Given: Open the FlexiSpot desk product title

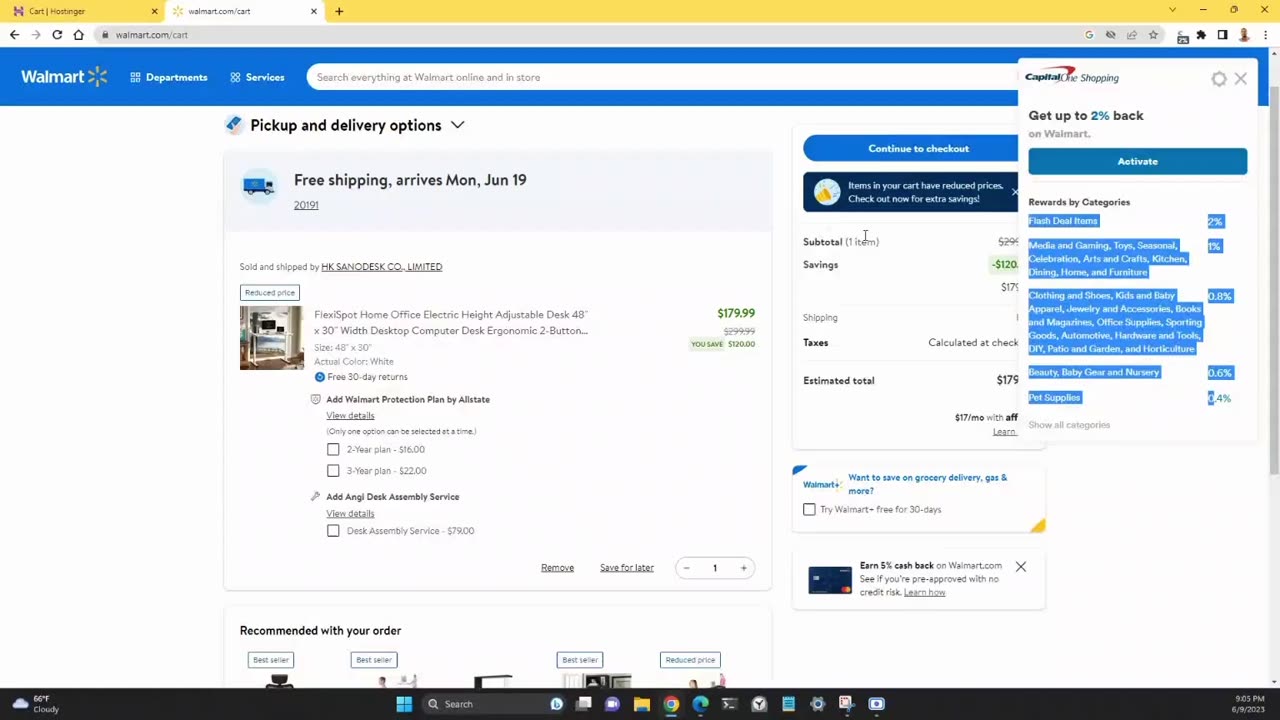Looking at the screenshot, I should (451, 323).
